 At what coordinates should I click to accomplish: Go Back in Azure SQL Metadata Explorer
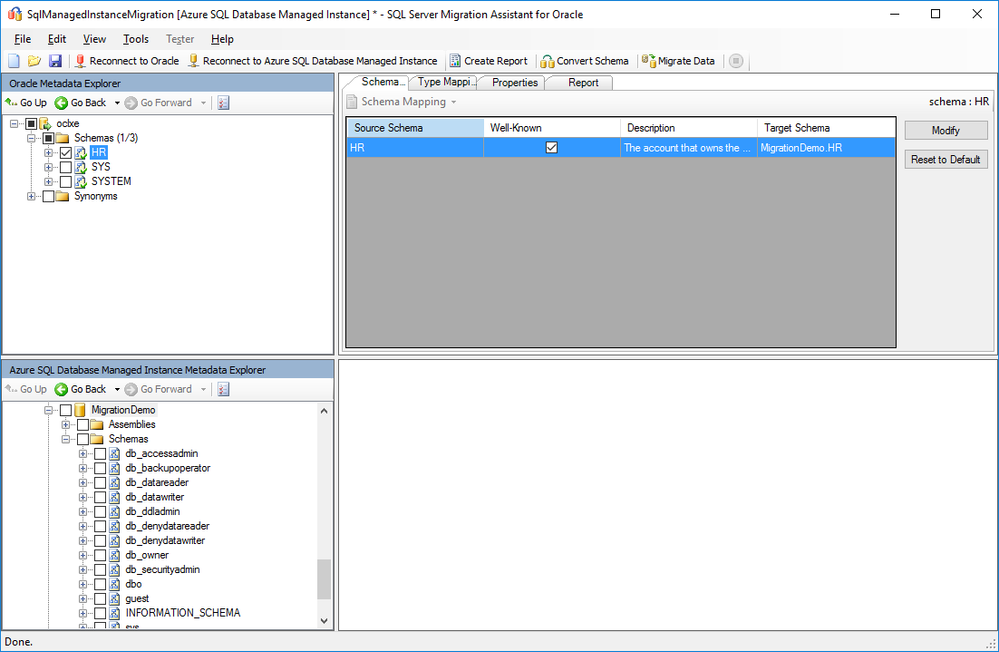(x=81, y=389)
